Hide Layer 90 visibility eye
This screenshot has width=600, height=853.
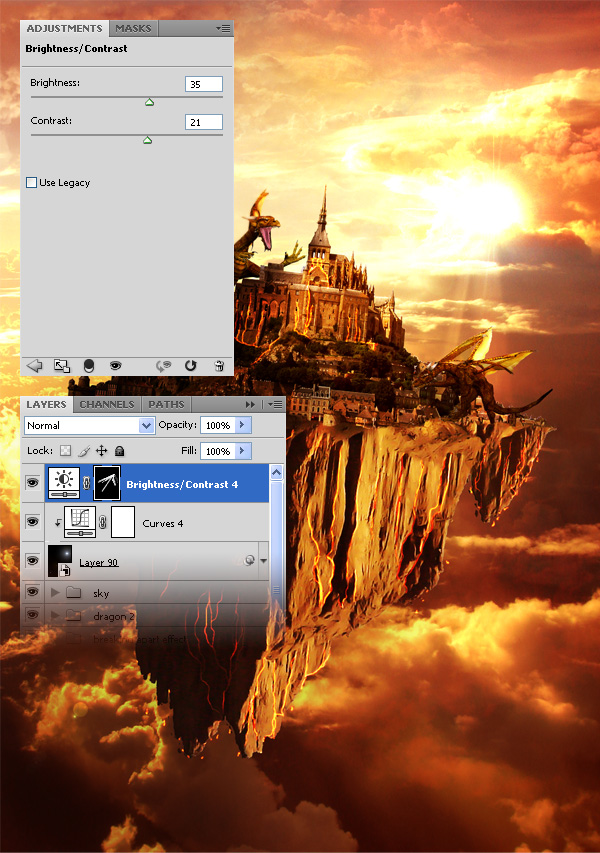tap(33, 560)
